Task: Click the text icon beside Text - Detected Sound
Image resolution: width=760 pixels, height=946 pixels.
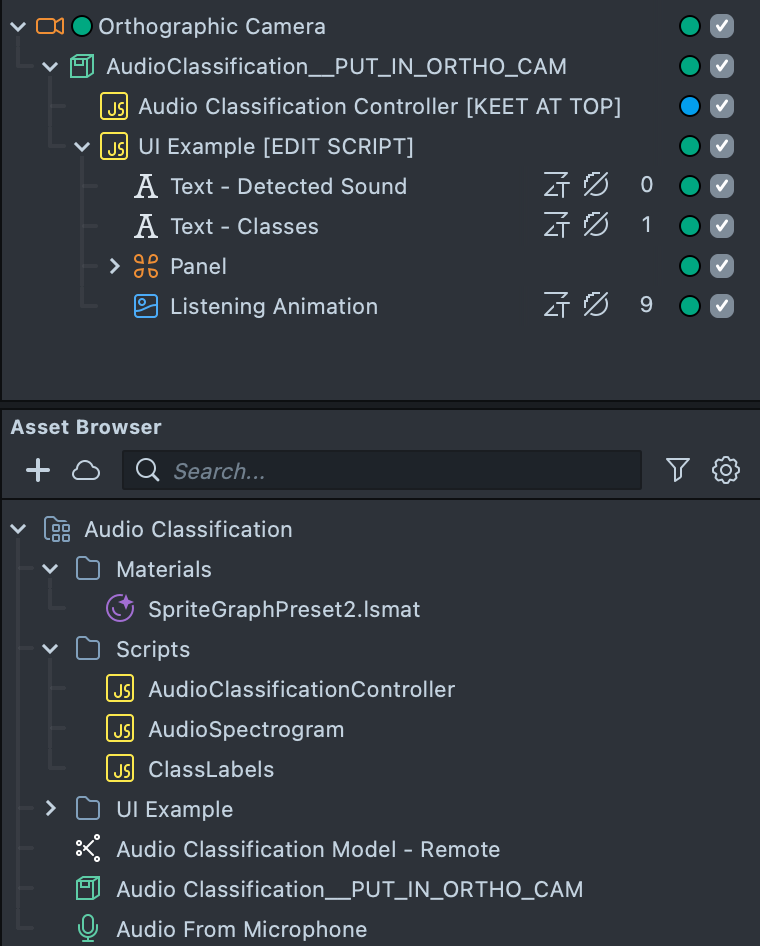Action: tap(146, 186)
